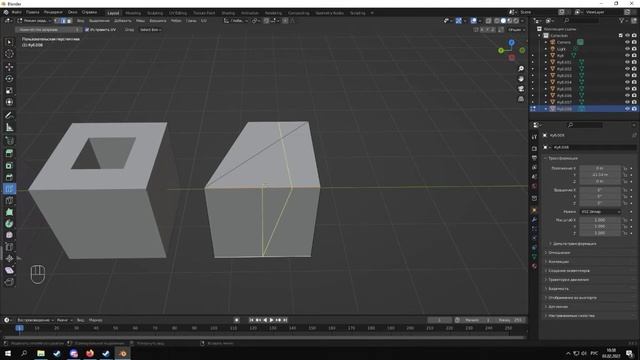This screenshot has height=360, width=640.
Task: Open the timeline Воспроизведение popover
Action: pyautogui.click(x=36, y=320)
